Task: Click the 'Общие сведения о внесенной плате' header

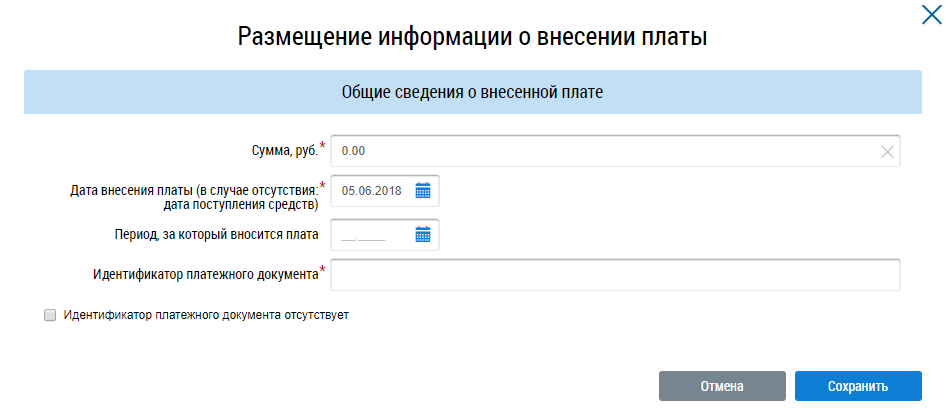Action: [x=473, y=92]
